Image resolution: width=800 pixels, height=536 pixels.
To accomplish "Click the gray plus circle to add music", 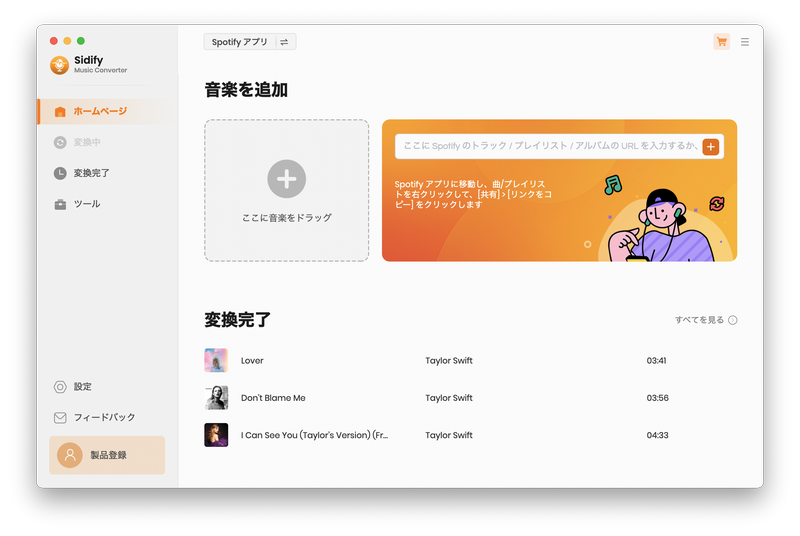I will 287,179.
